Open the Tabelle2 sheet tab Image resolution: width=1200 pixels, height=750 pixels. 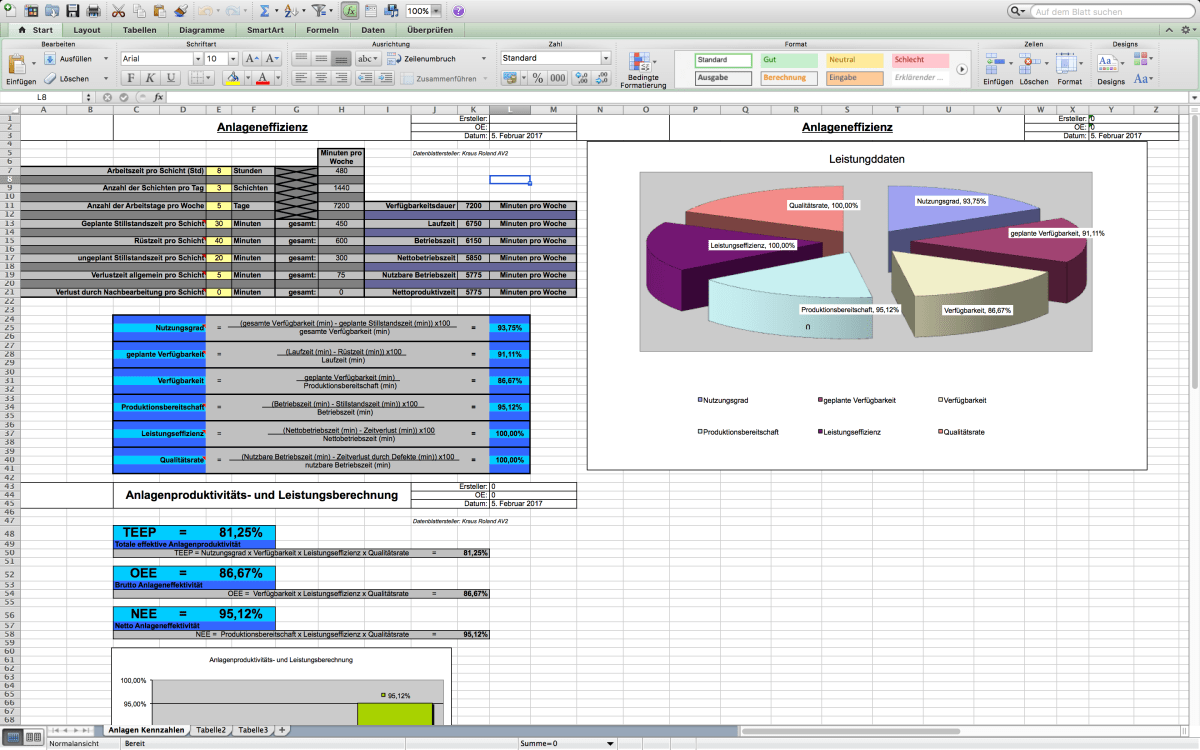coord(210,731)
